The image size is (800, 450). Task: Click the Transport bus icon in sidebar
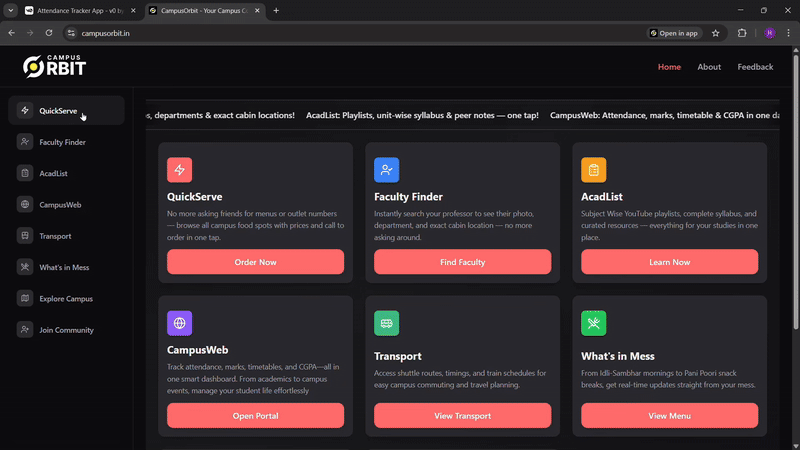(x=25, y=236)
